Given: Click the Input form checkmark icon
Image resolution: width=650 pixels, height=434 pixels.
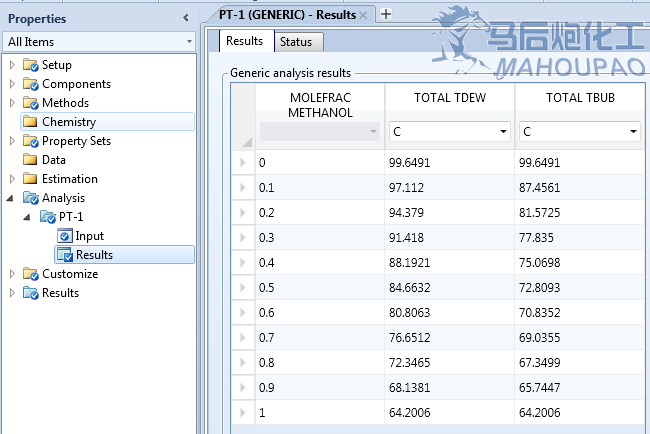Looking at the screenshot, I should tap(66, 236).
